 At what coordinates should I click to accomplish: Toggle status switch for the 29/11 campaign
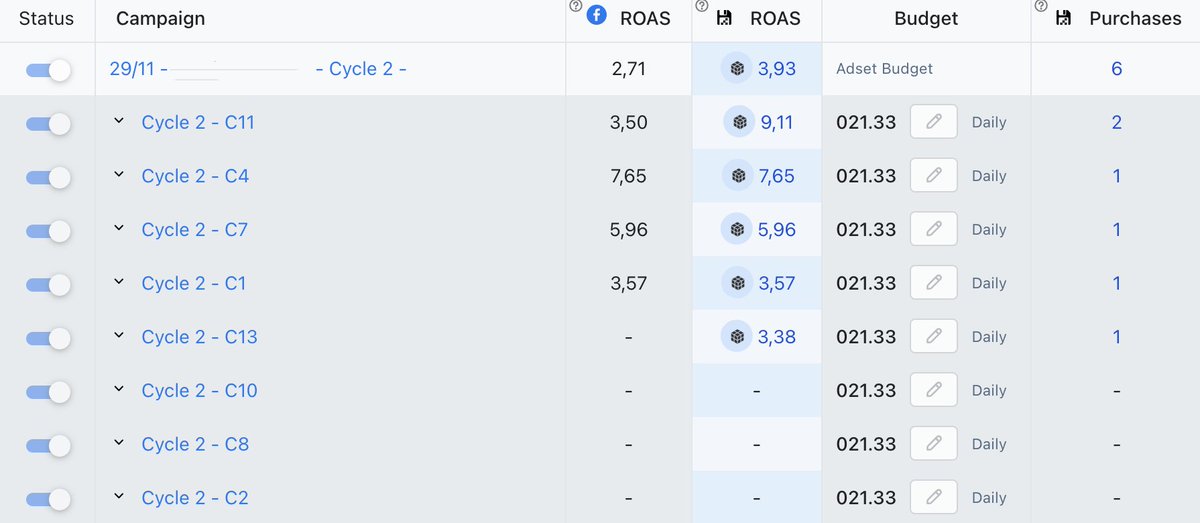48,69
